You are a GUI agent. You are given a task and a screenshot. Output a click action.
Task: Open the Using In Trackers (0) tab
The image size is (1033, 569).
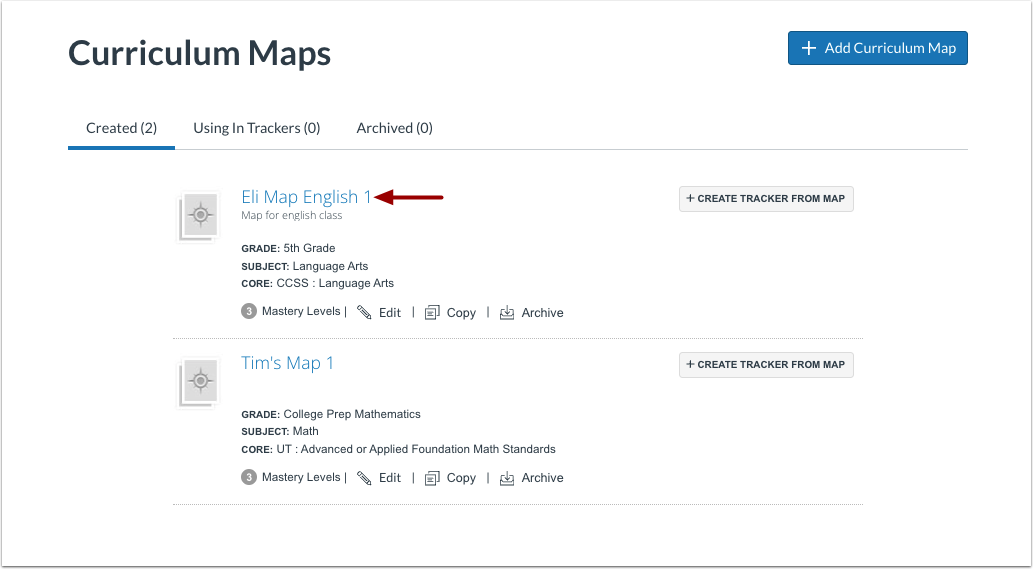coord(256,128)
